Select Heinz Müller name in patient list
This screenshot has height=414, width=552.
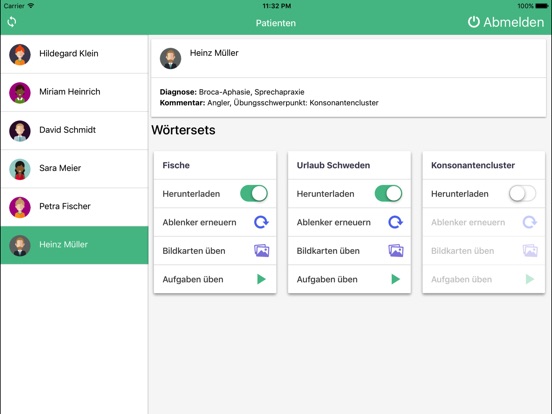click(63, 244)
